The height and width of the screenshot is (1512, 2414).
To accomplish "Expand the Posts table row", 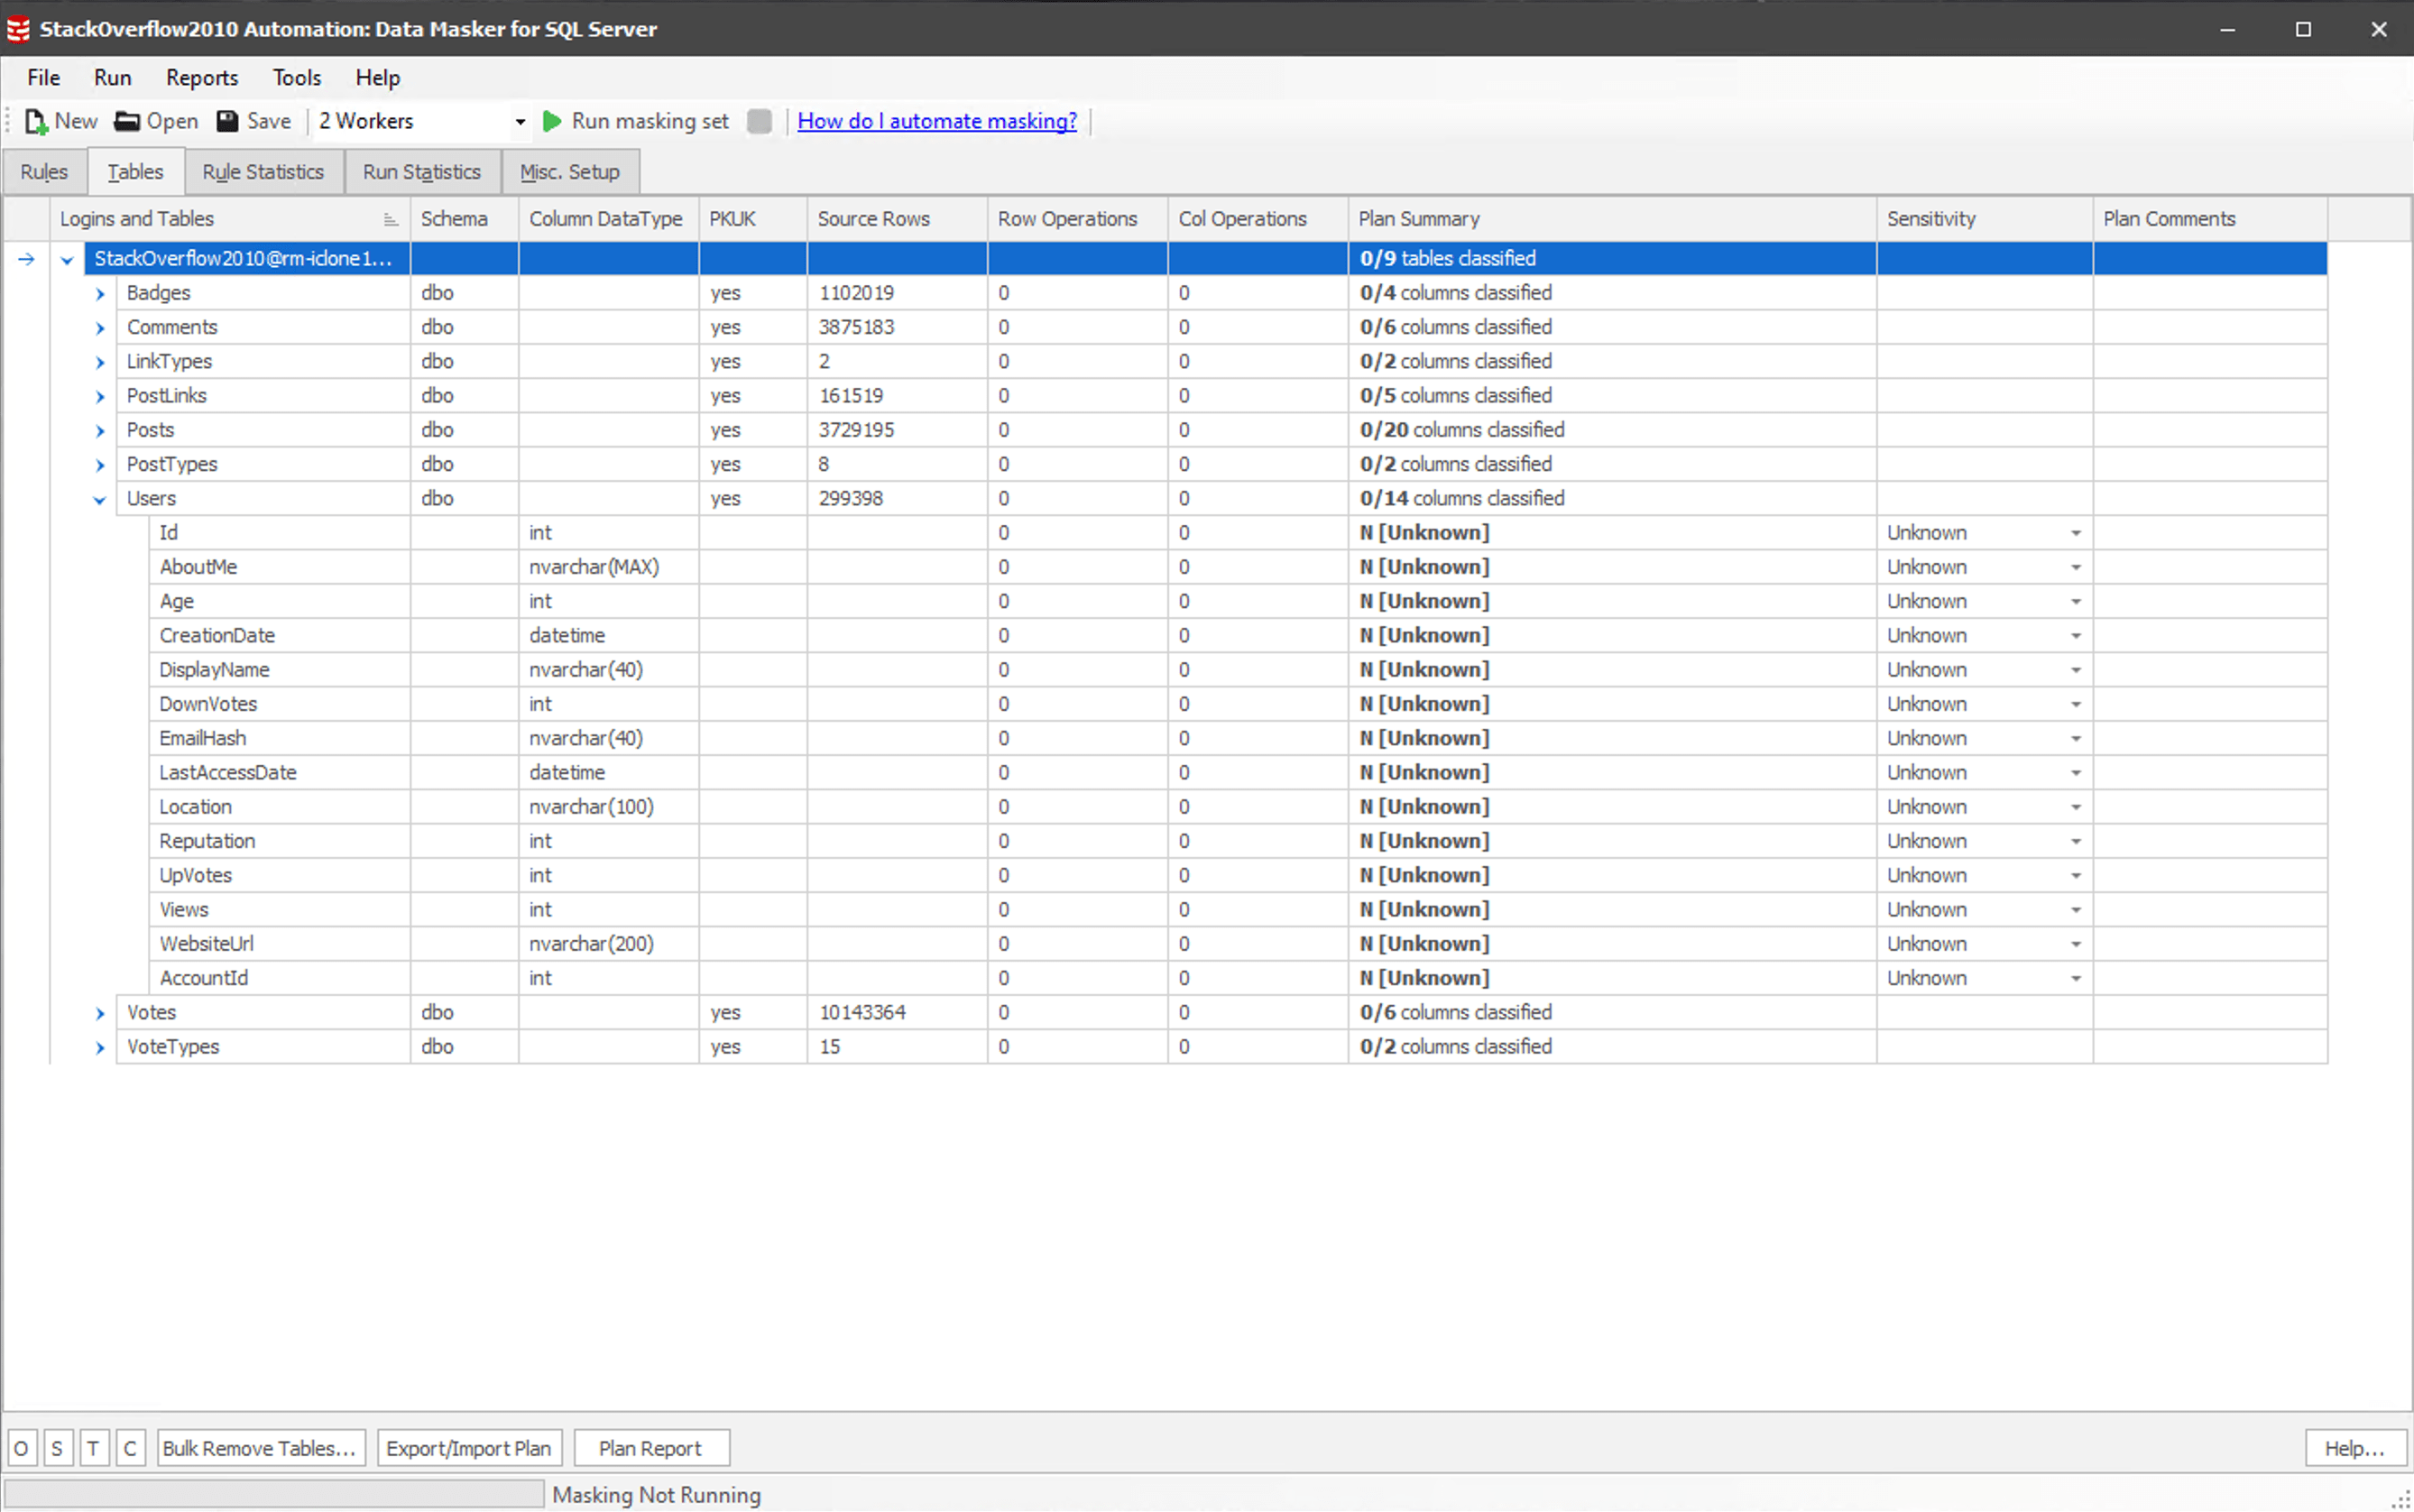I will tap(99, 429).
